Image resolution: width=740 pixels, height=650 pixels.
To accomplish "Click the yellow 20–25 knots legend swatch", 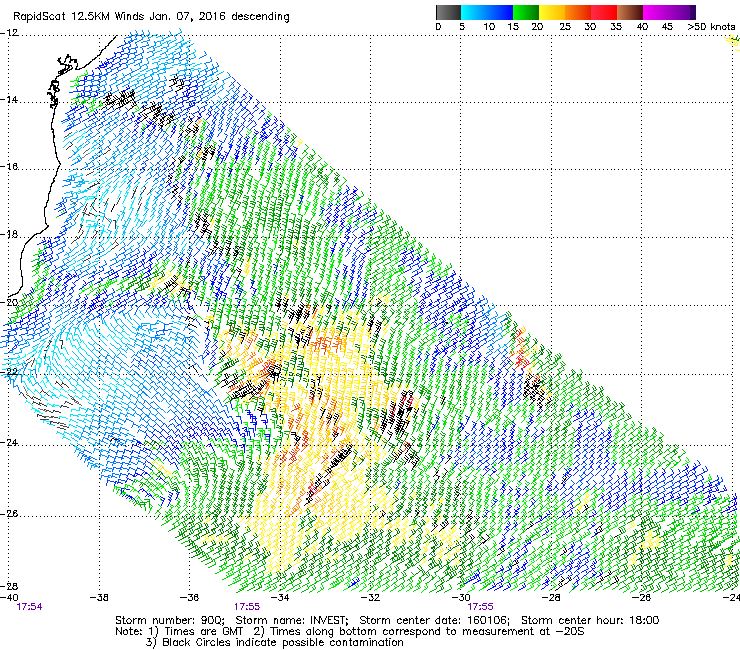I will tap(552, 12).
